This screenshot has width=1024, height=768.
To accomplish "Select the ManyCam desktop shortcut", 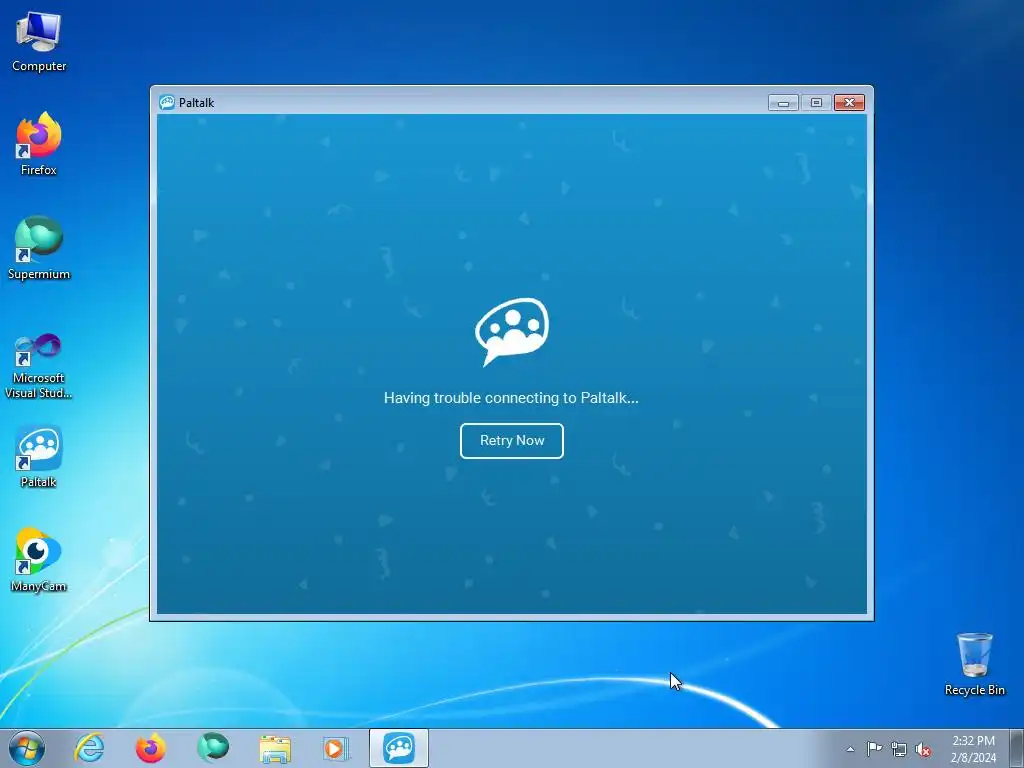I will tap(39, 560).
